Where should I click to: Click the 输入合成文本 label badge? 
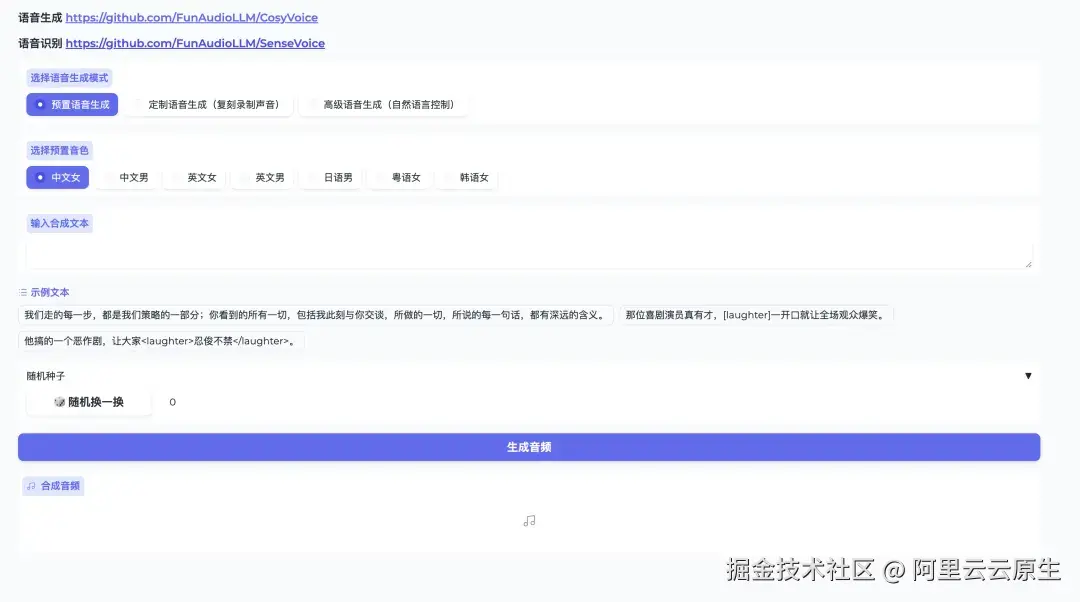[59, 223]
